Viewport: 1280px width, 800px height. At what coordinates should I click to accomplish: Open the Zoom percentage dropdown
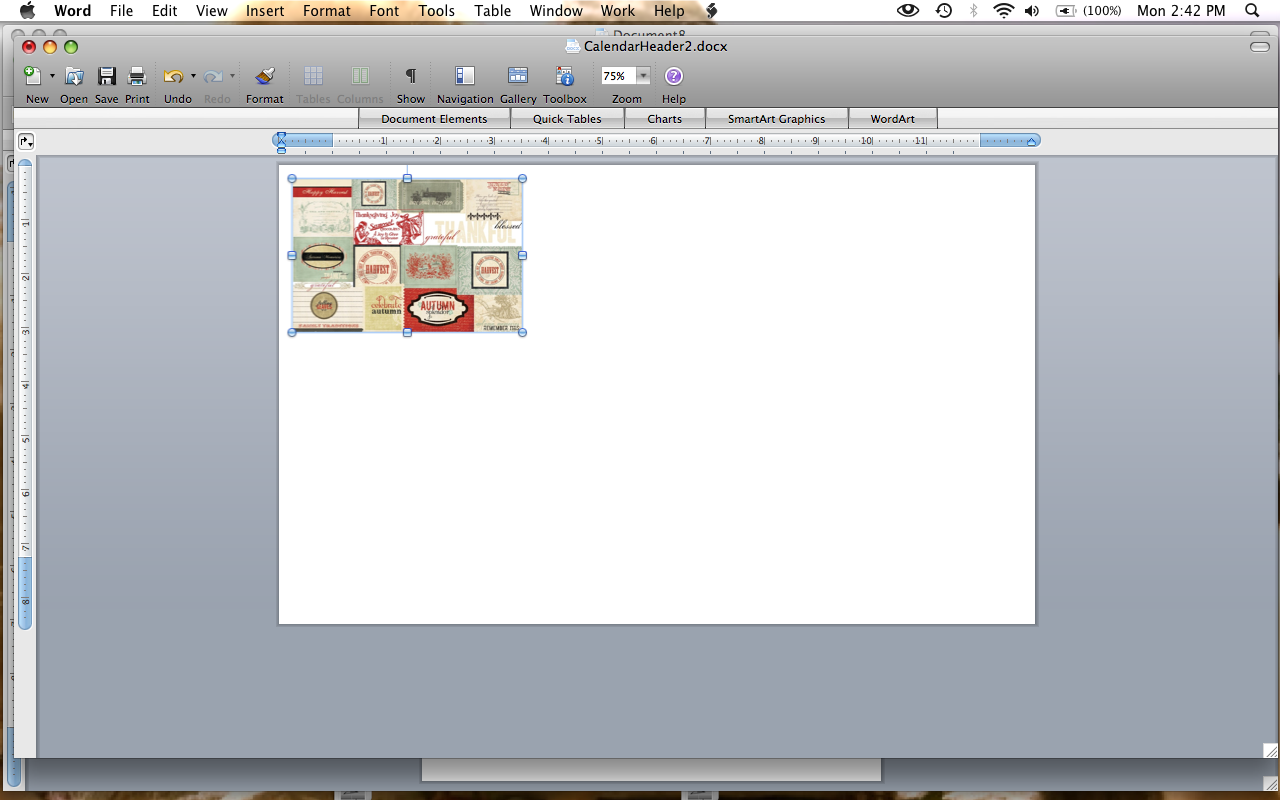pos(643,76)
